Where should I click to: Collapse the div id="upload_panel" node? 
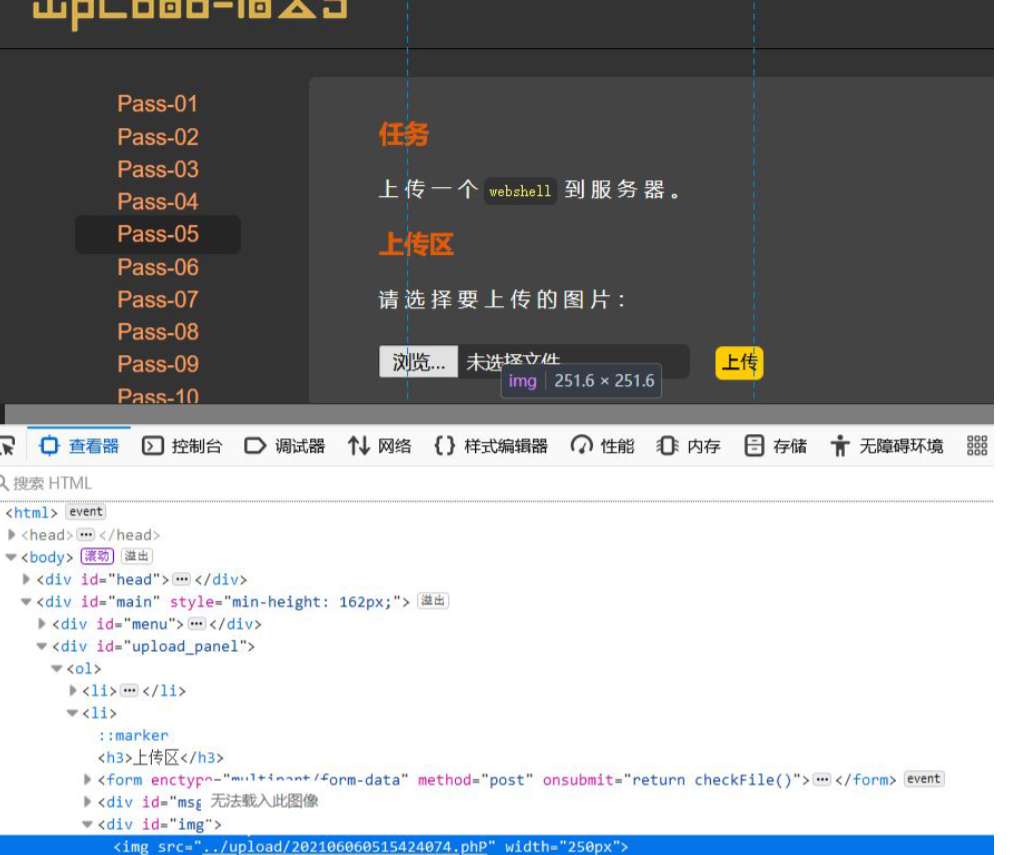42,646
